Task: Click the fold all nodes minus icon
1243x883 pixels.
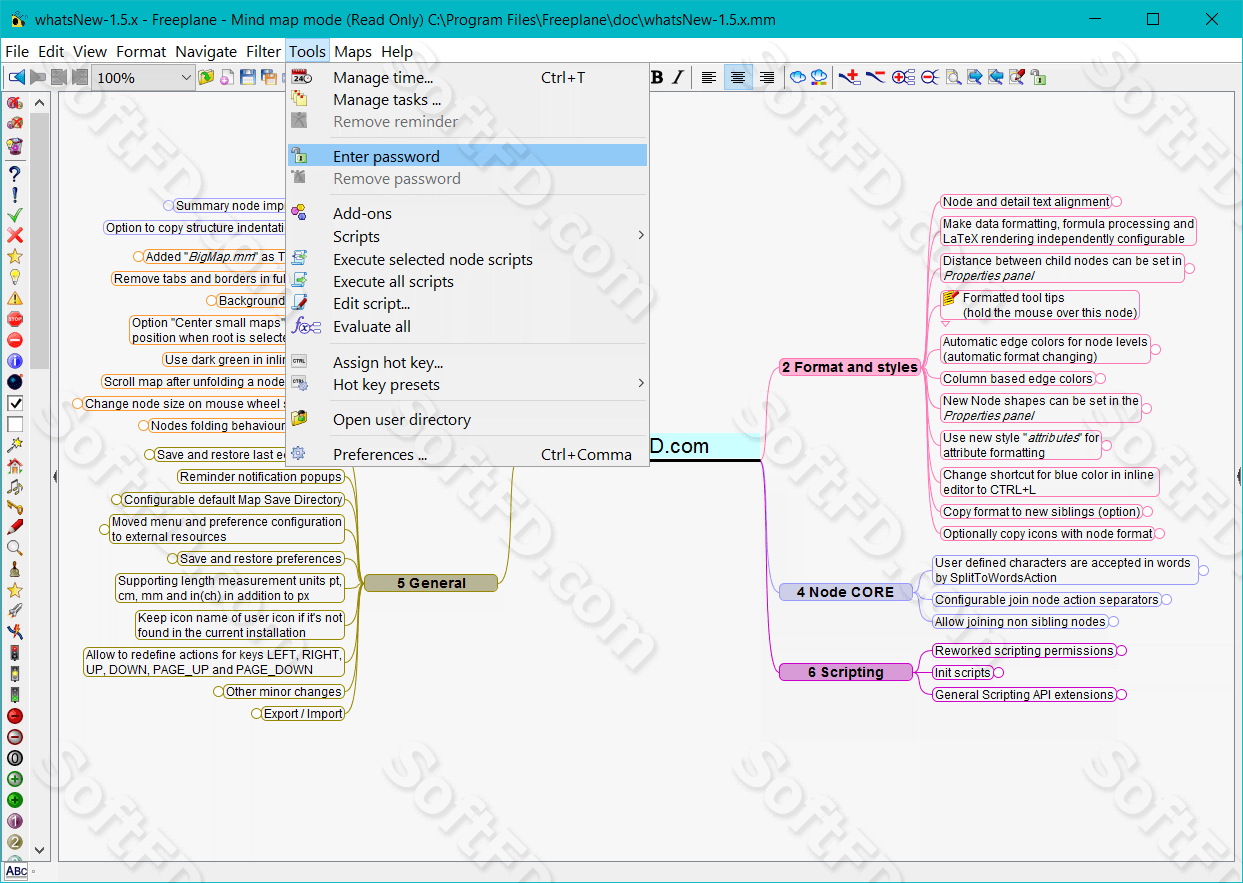Action: click(x=929, y=77)
